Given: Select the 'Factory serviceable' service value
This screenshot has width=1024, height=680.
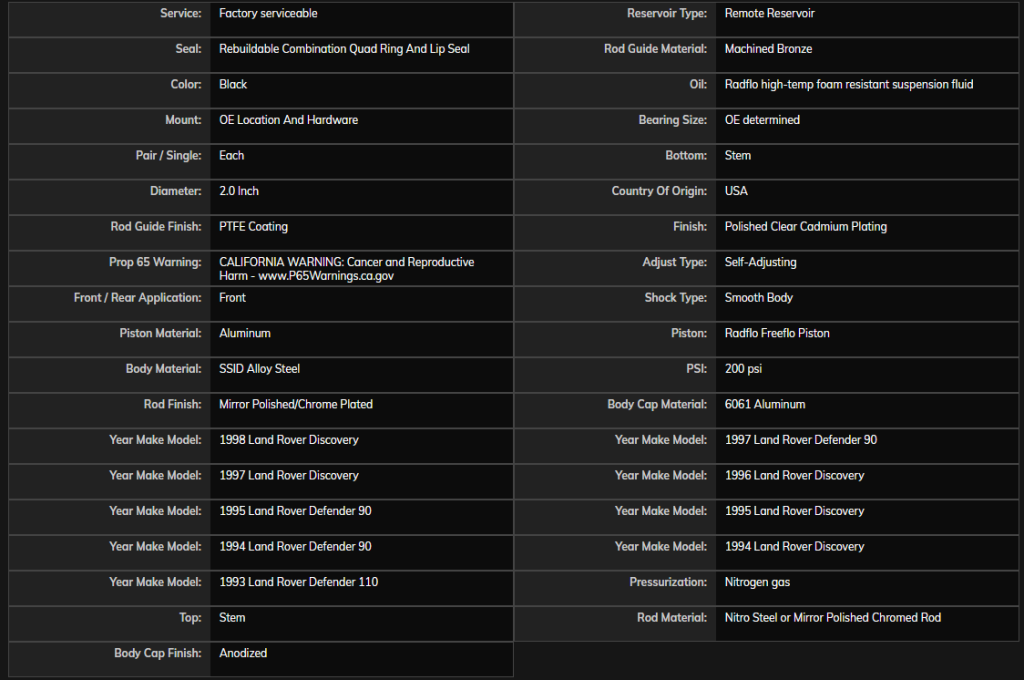Looking at the screenshot, I should click(268, 13).
